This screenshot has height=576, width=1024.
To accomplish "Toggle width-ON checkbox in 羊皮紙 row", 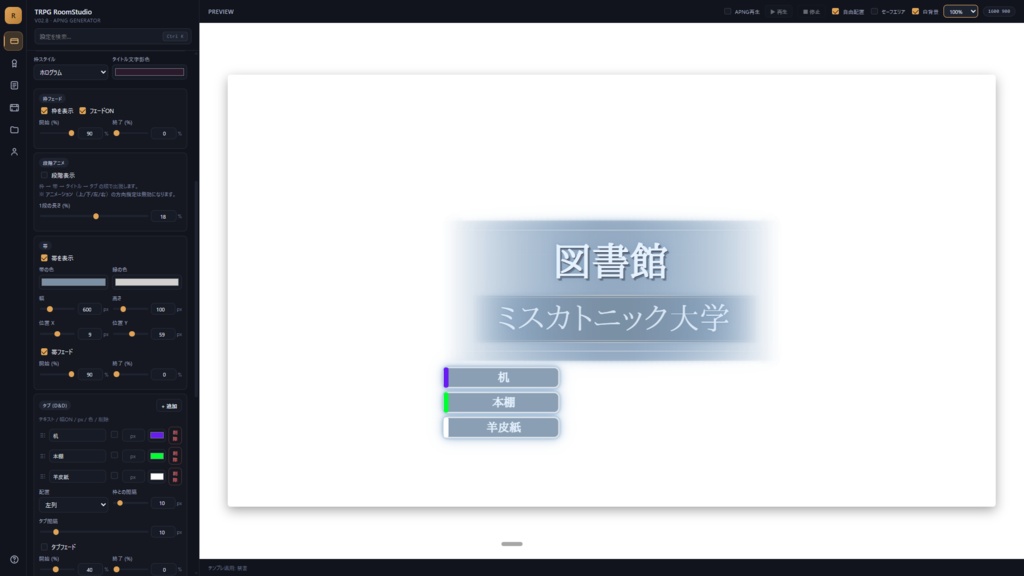I will [114, 476].
